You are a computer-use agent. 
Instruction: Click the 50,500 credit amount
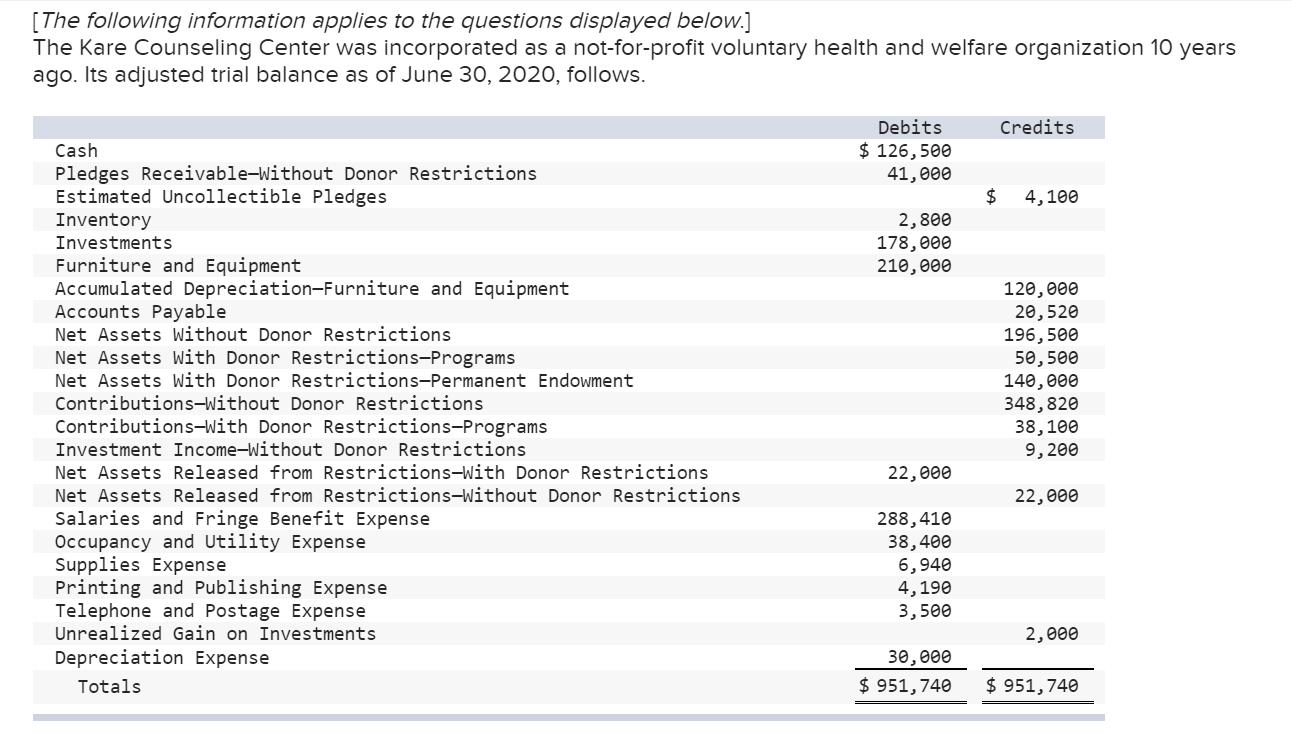point(1046,358)
